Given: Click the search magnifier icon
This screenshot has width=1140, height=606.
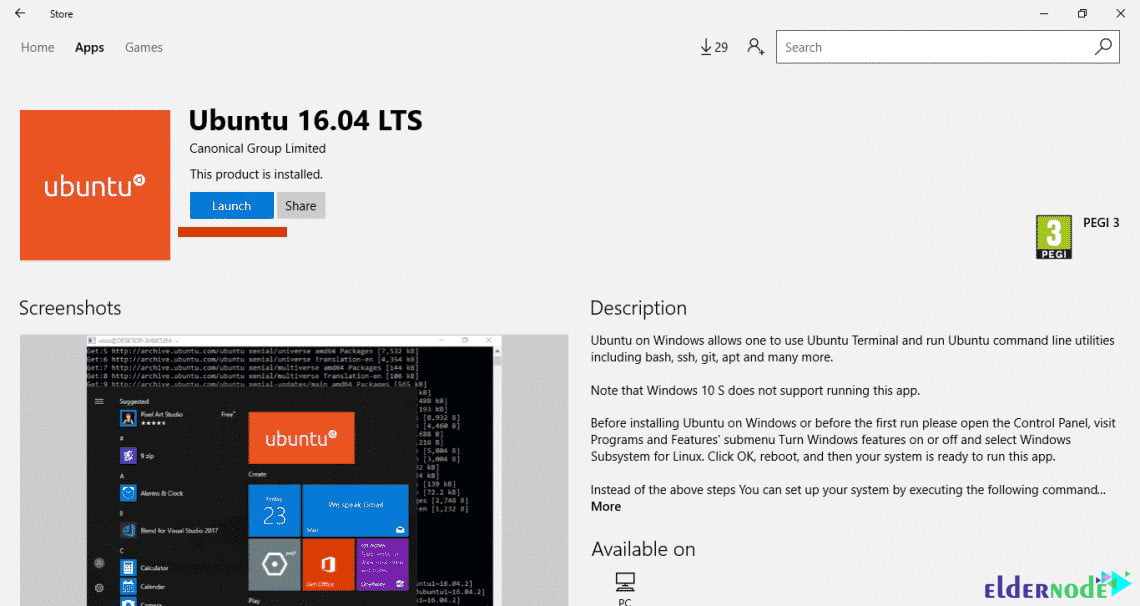Looking at the screenshot, I should 1102,46.
